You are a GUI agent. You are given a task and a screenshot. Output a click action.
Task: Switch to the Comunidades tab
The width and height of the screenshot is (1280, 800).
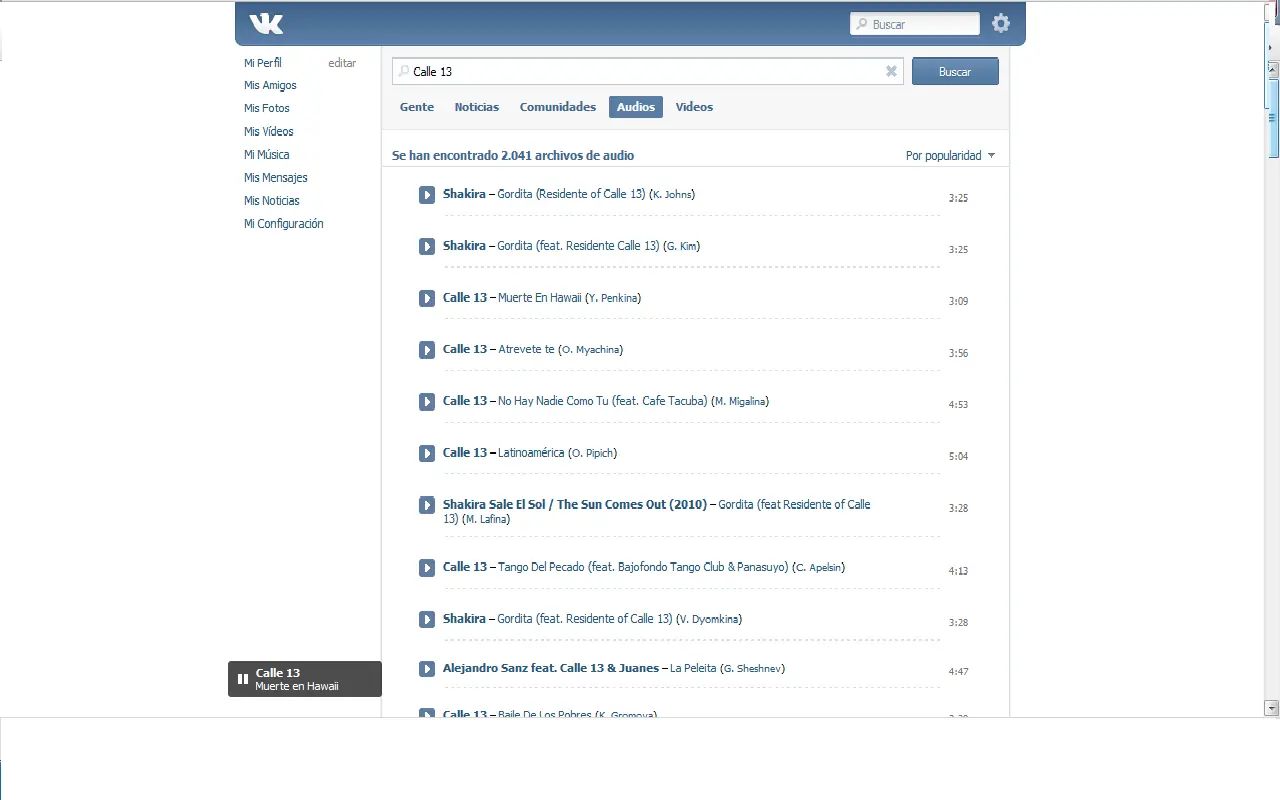click(558, 107)
